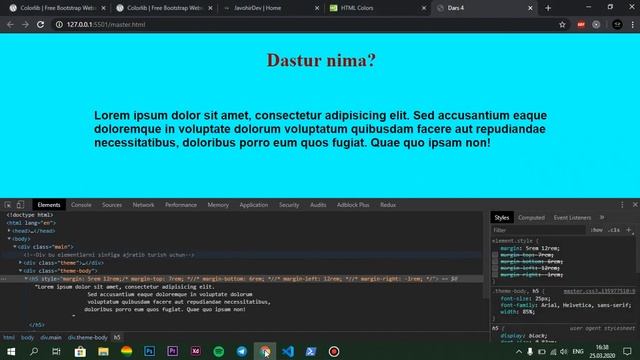
Task: Open PowerShell from the taskbar
Action: coord(311,351)
